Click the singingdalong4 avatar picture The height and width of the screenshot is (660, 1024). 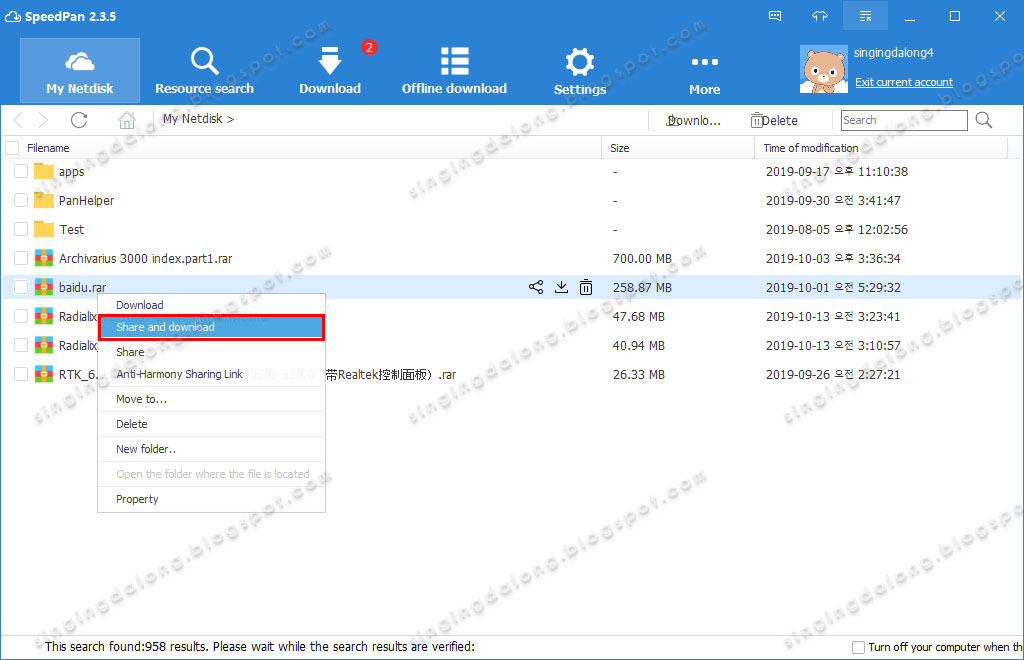click(x=824, y=69)
